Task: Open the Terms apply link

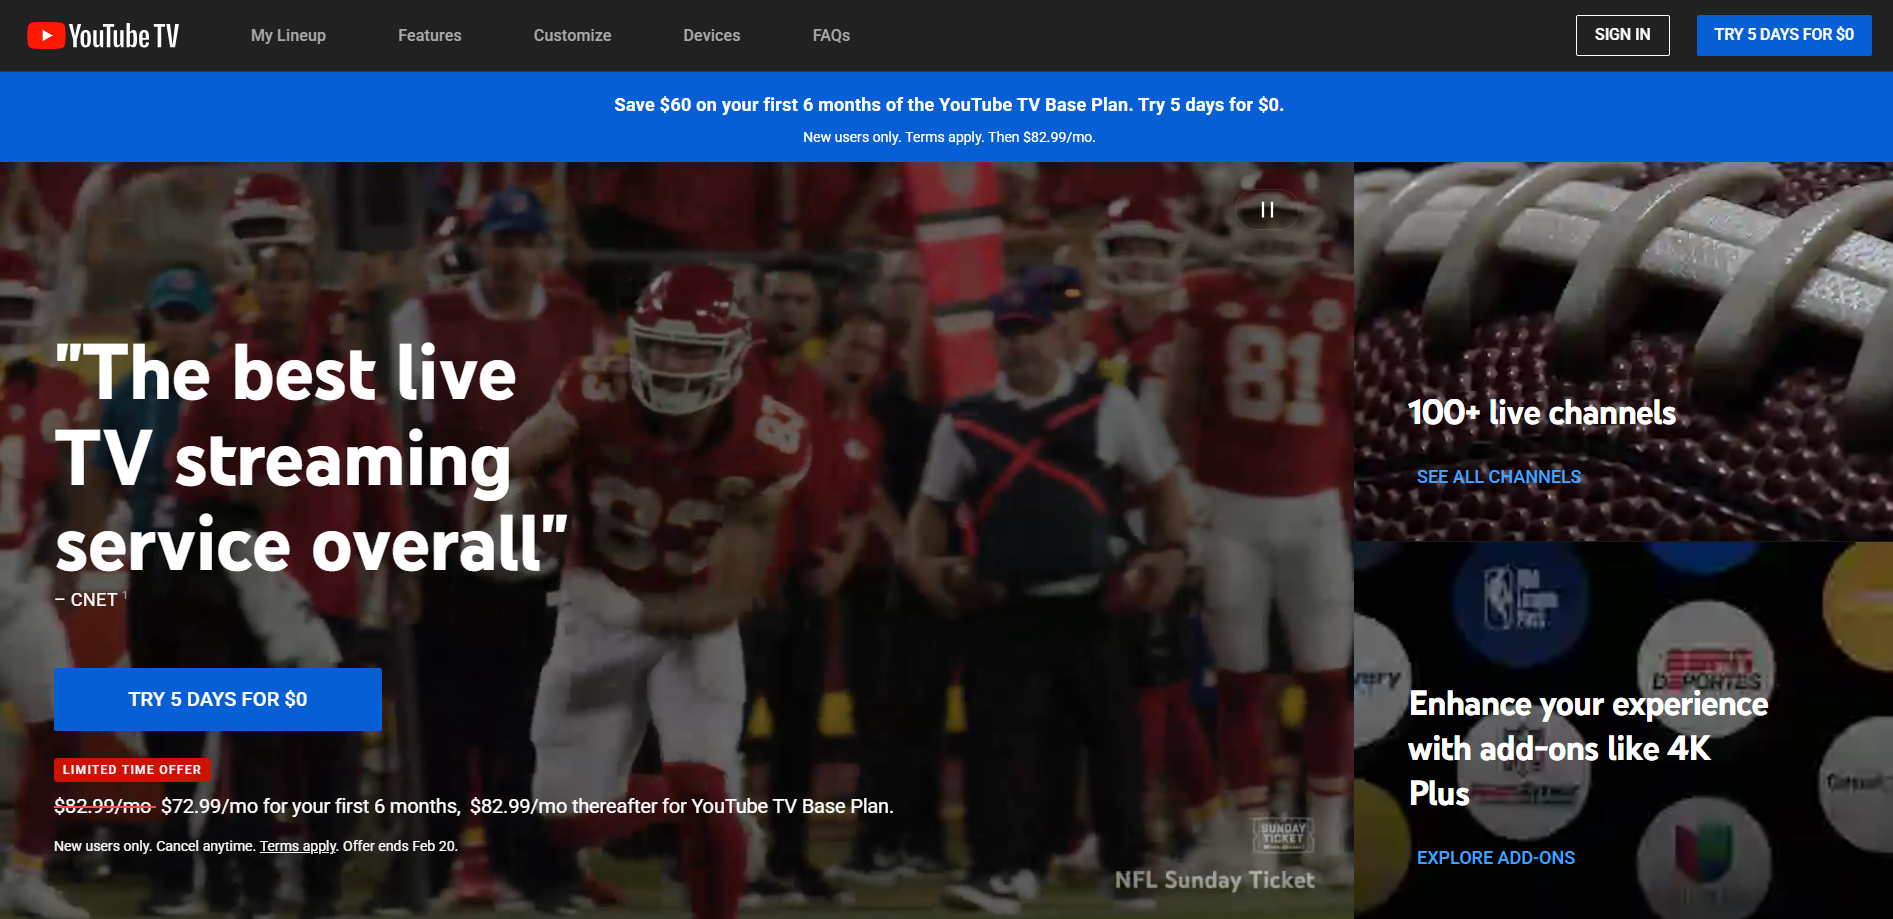Action: coord(298,846)
